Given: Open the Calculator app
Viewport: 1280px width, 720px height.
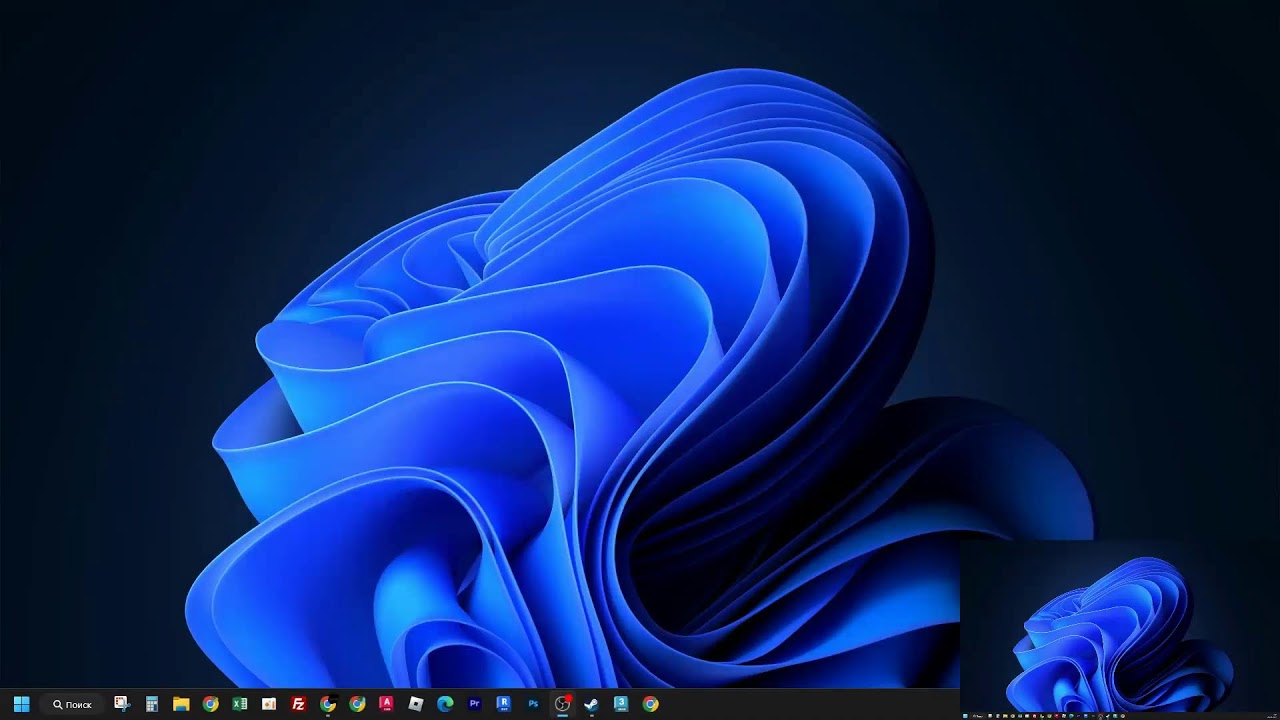Looking at the screenshot, I should point(152,704).
